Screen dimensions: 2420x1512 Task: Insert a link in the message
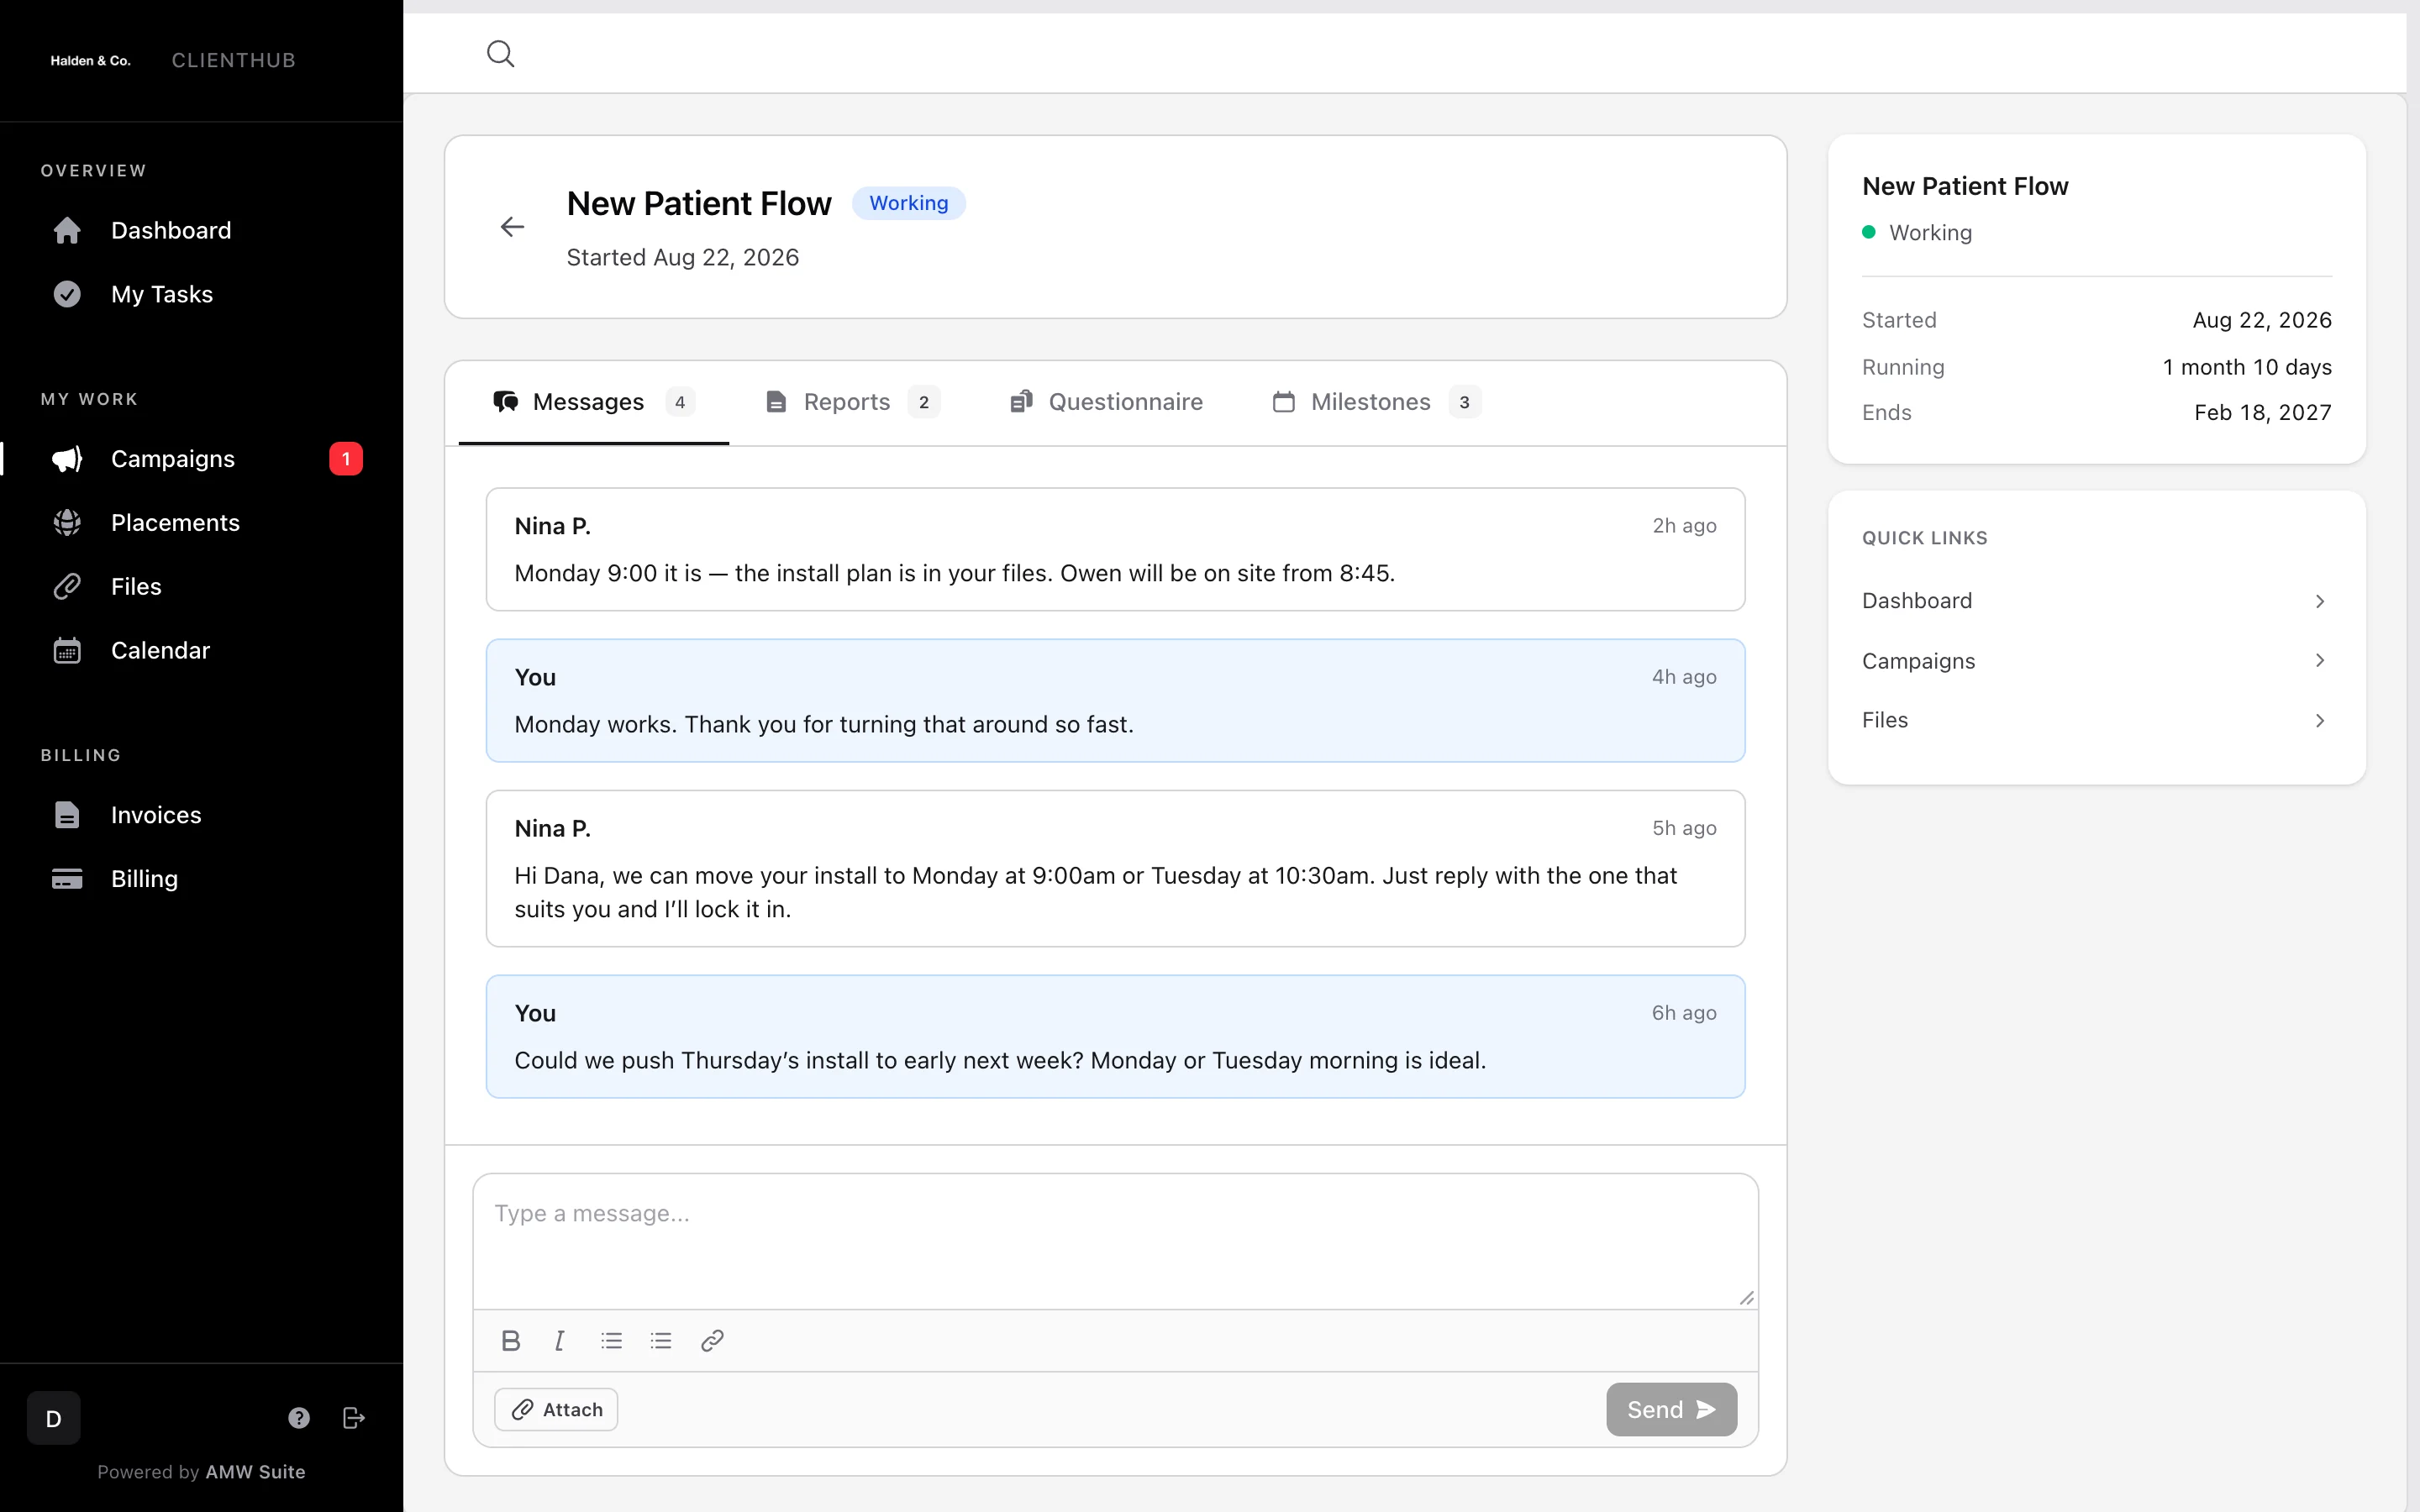click(x=712, y=1341)
